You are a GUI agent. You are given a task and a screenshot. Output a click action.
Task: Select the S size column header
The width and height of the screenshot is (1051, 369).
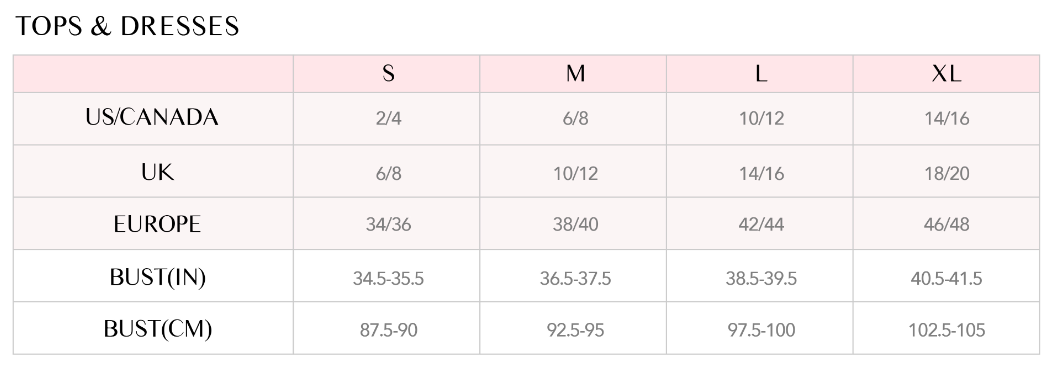pos(387,74)
